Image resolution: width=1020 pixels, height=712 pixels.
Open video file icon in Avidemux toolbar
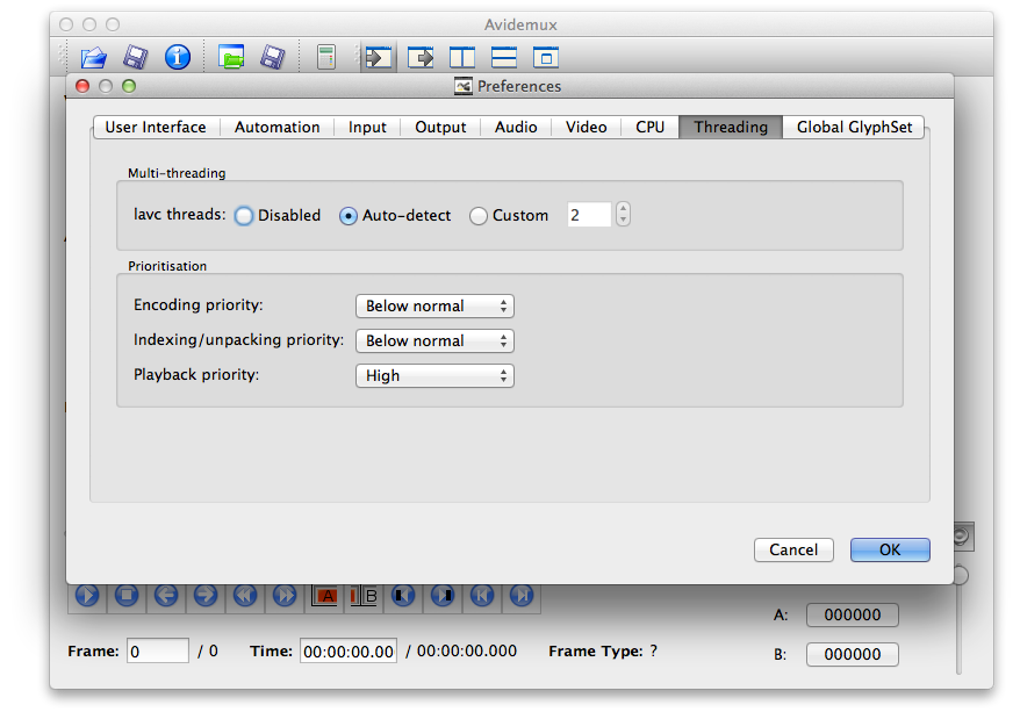pyautogui.click(x=94, y=57)
